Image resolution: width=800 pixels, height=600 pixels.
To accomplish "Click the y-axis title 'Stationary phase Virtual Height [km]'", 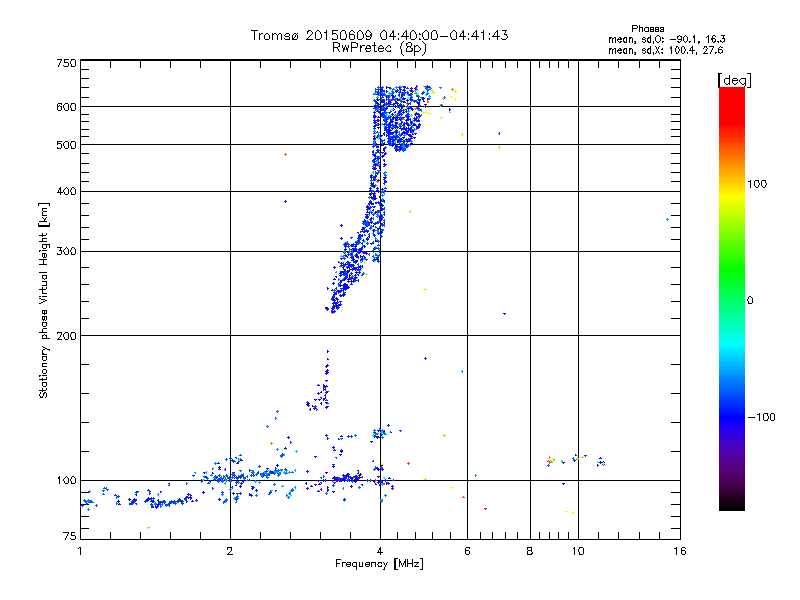I will pos(43,300).
